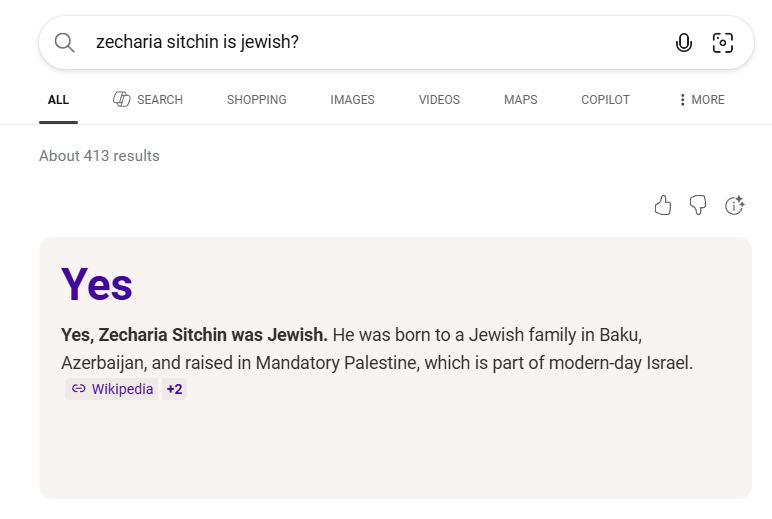This screenshot has width=772, height=519.
Task: Click the search magnifier icon
Action: click(64, 42)
